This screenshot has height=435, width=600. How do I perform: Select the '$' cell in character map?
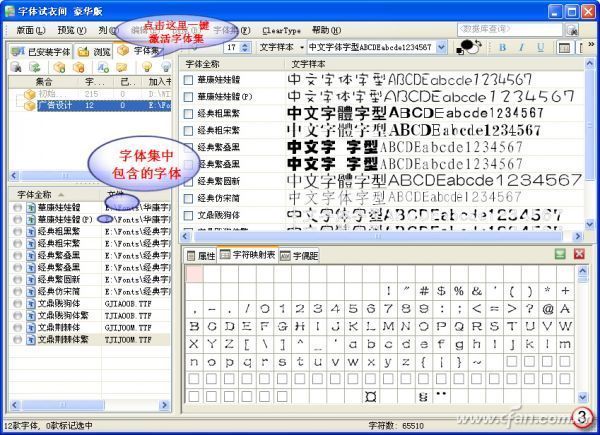441,291
